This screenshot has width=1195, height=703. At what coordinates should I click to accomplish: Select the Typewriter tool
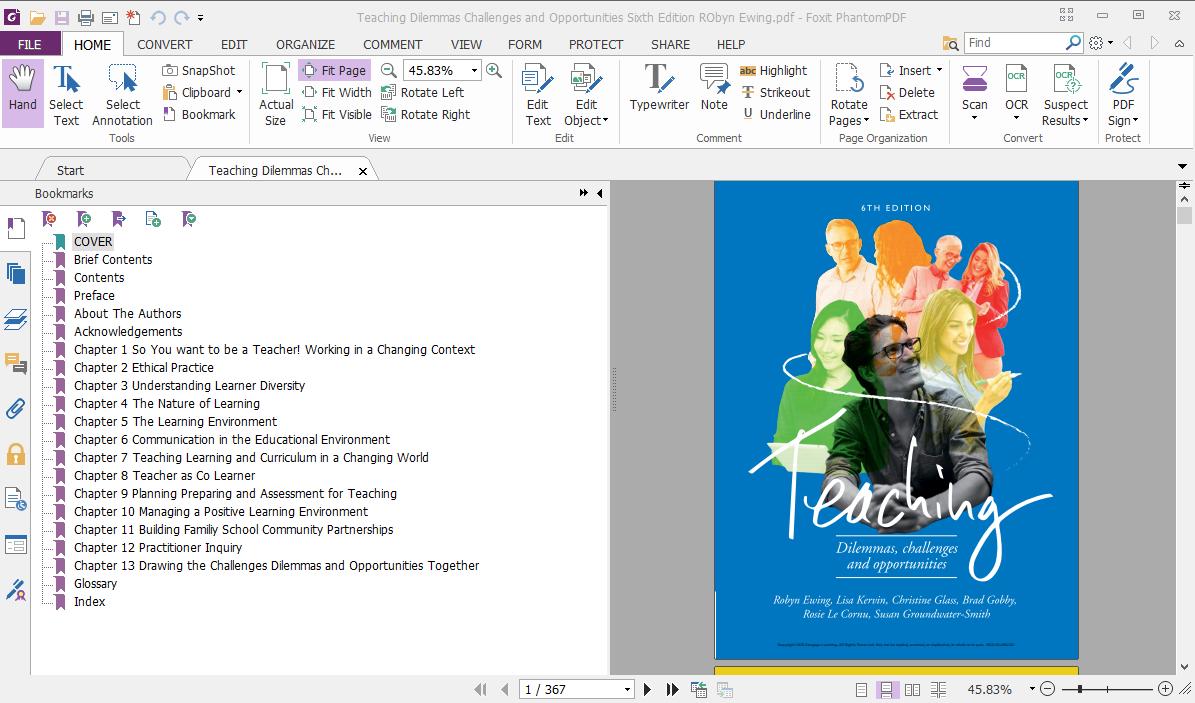click(658, 88)
